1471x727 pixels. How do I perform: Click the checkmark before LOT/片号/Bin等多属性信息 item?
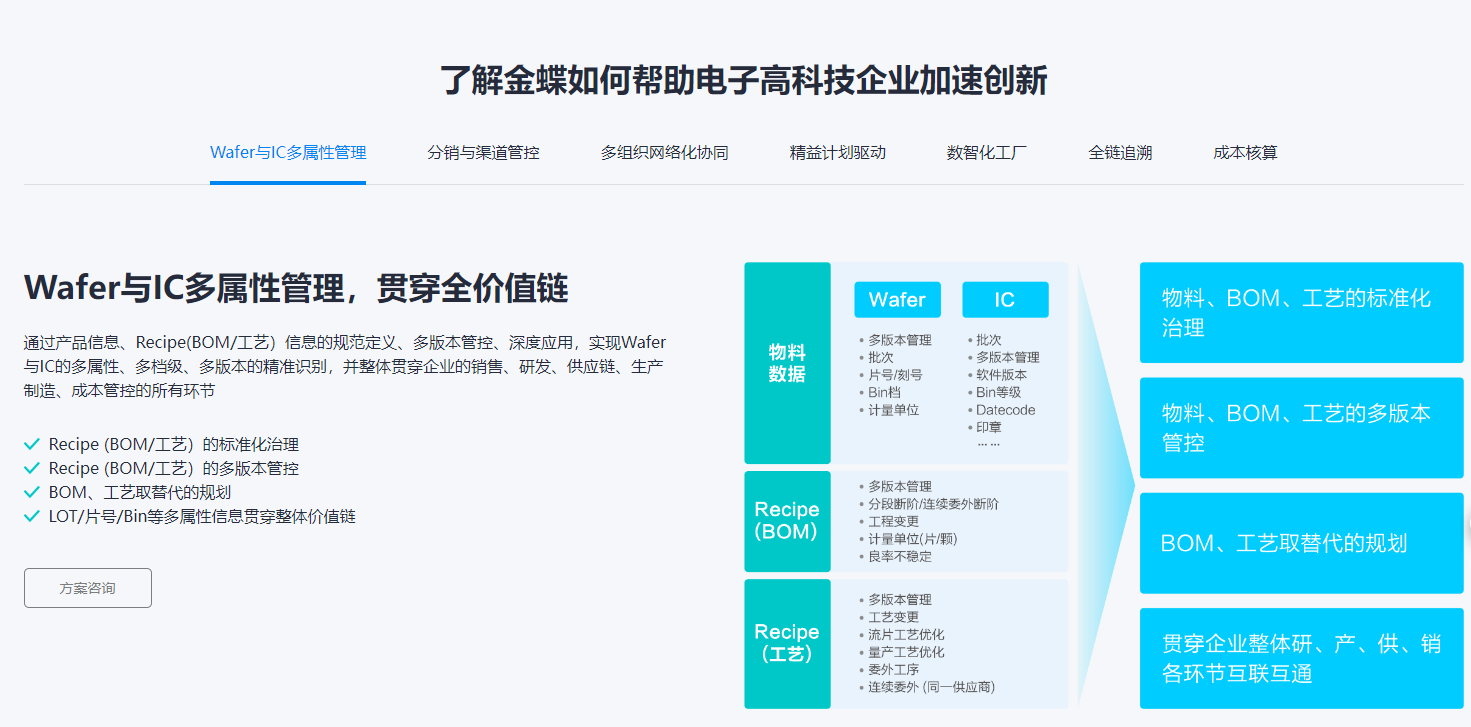pyautogui.click(x=33, y=517)
